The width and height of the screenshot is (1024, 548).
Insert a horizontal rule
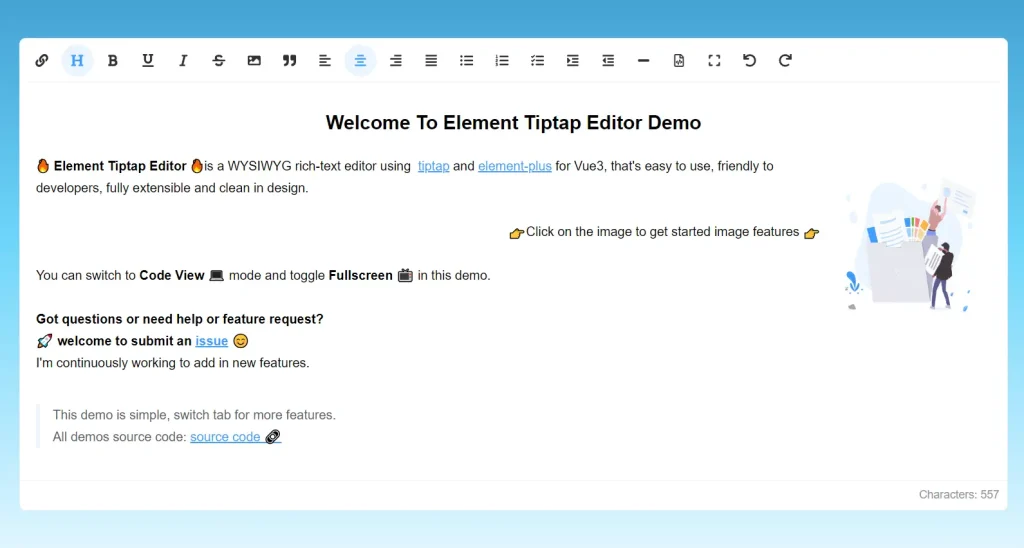[643, 61]
